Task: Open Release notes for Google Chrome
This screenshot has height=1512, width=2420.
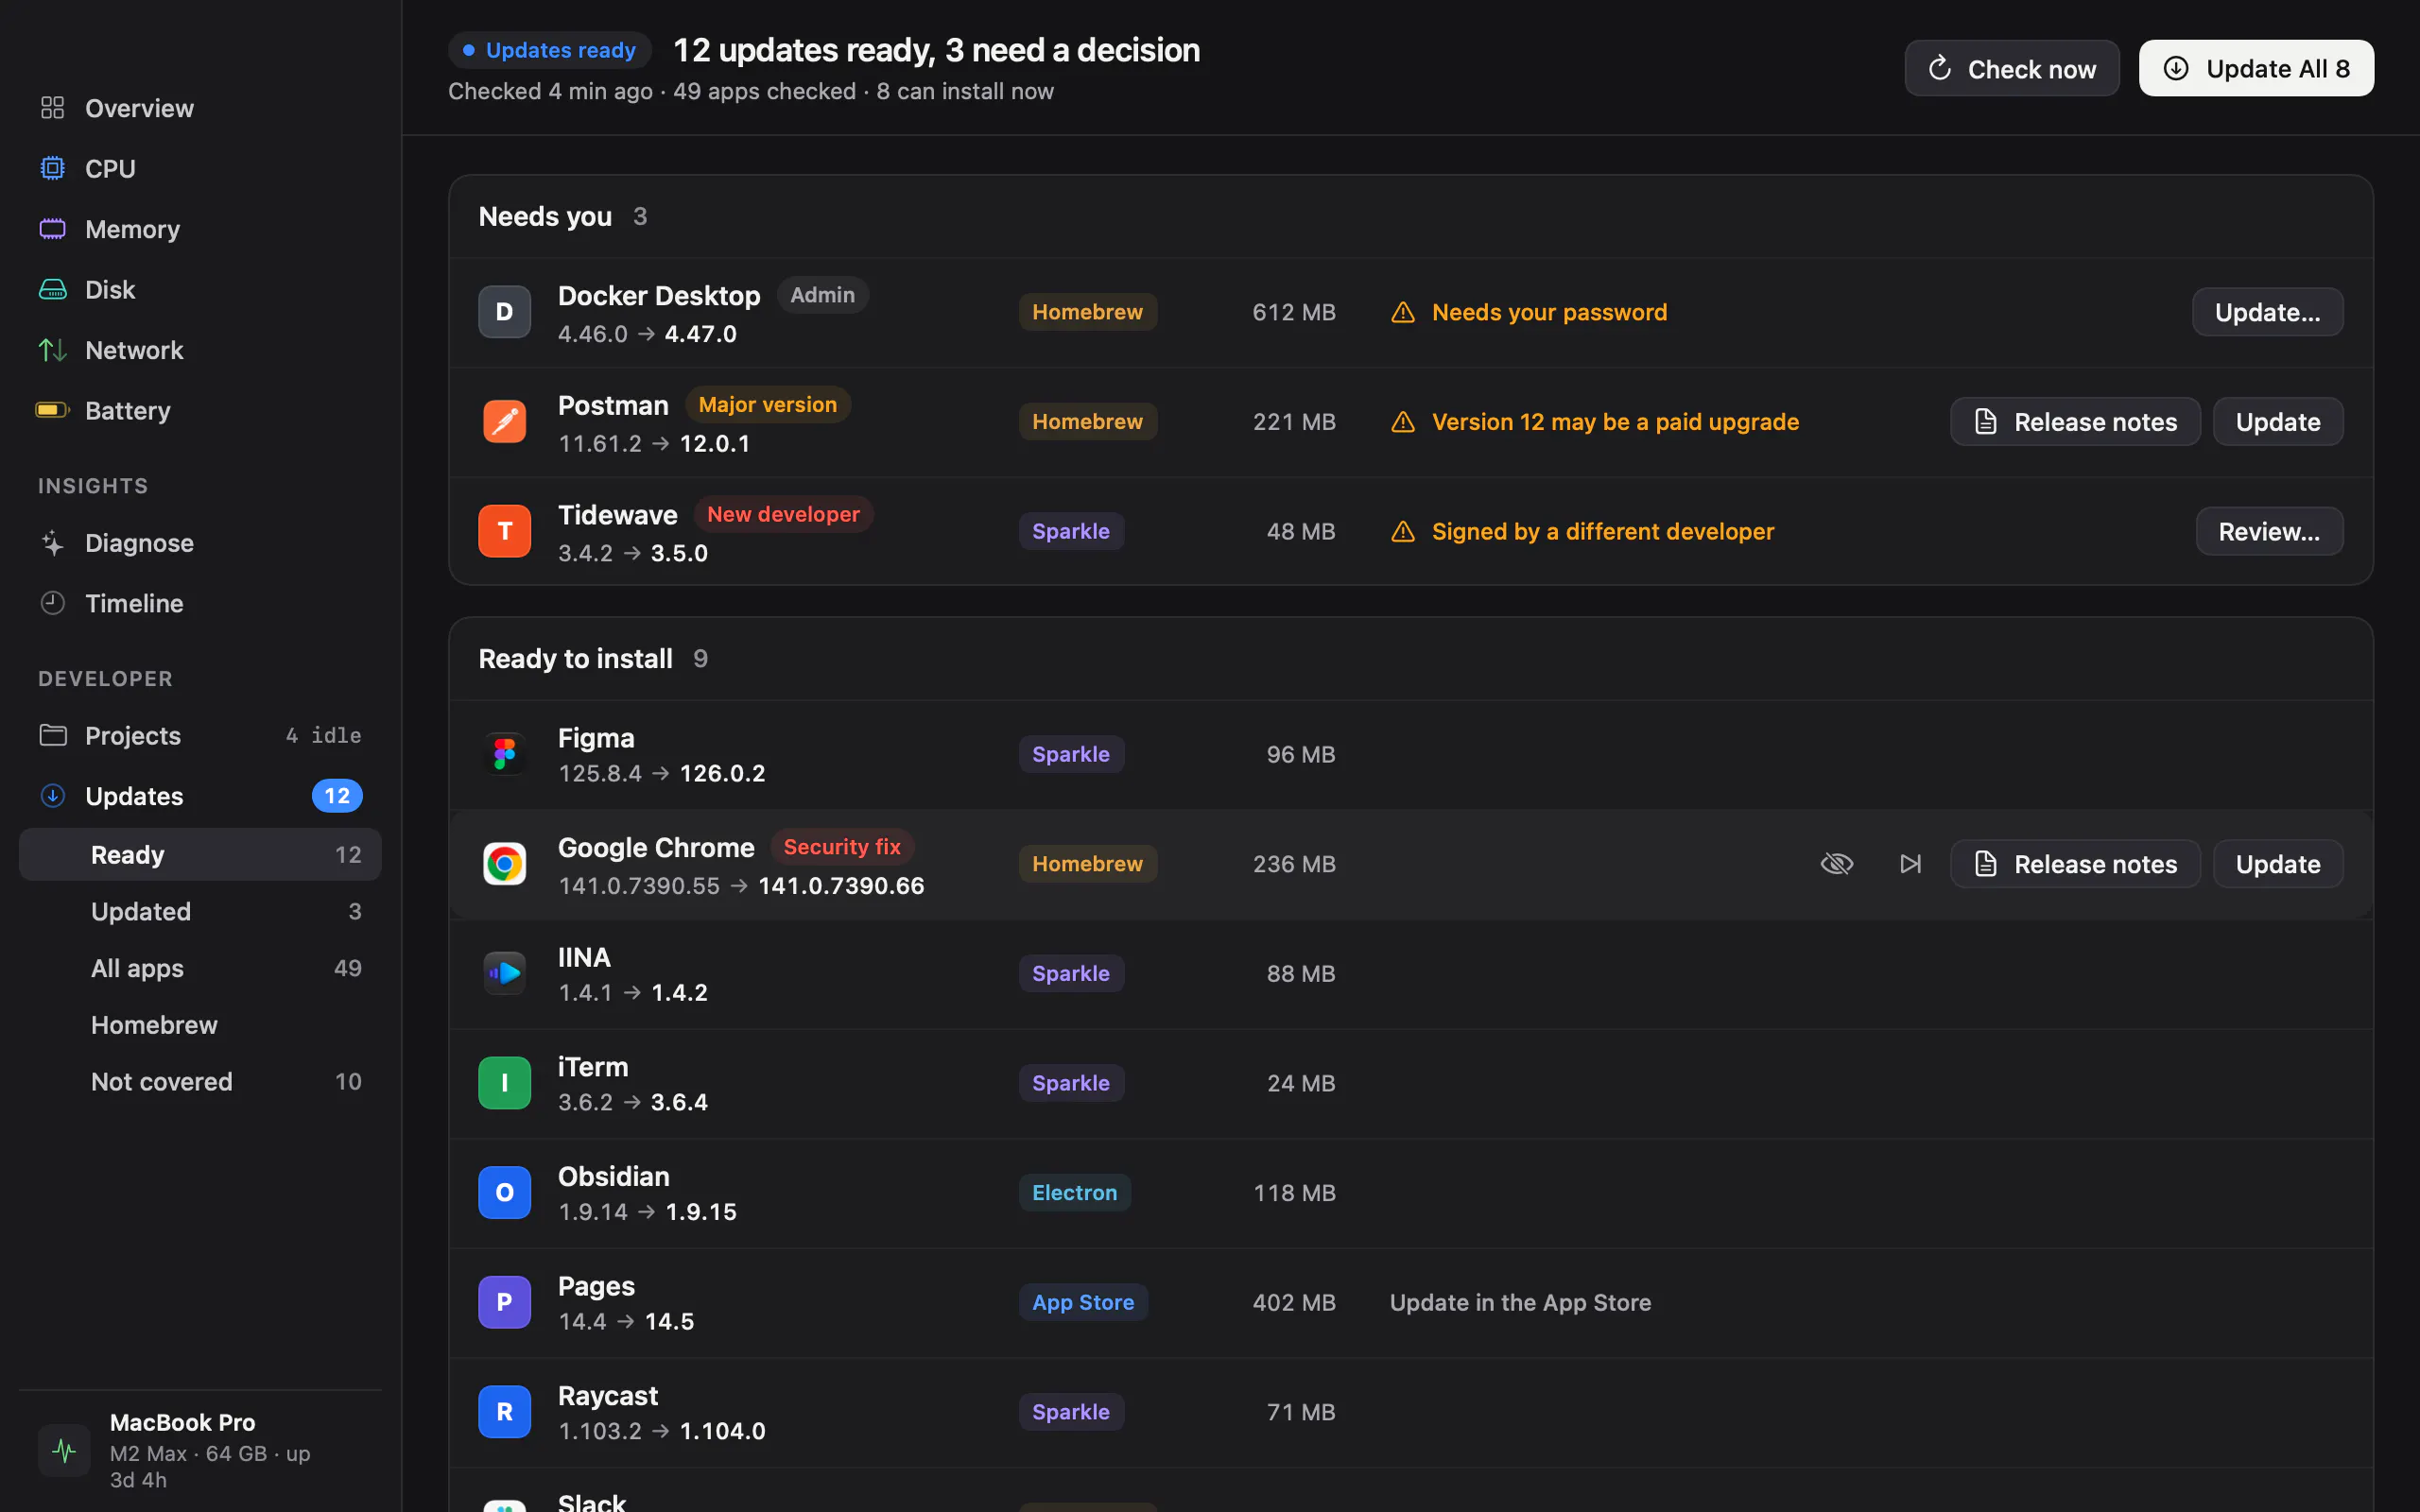Action: (2075, 864)
